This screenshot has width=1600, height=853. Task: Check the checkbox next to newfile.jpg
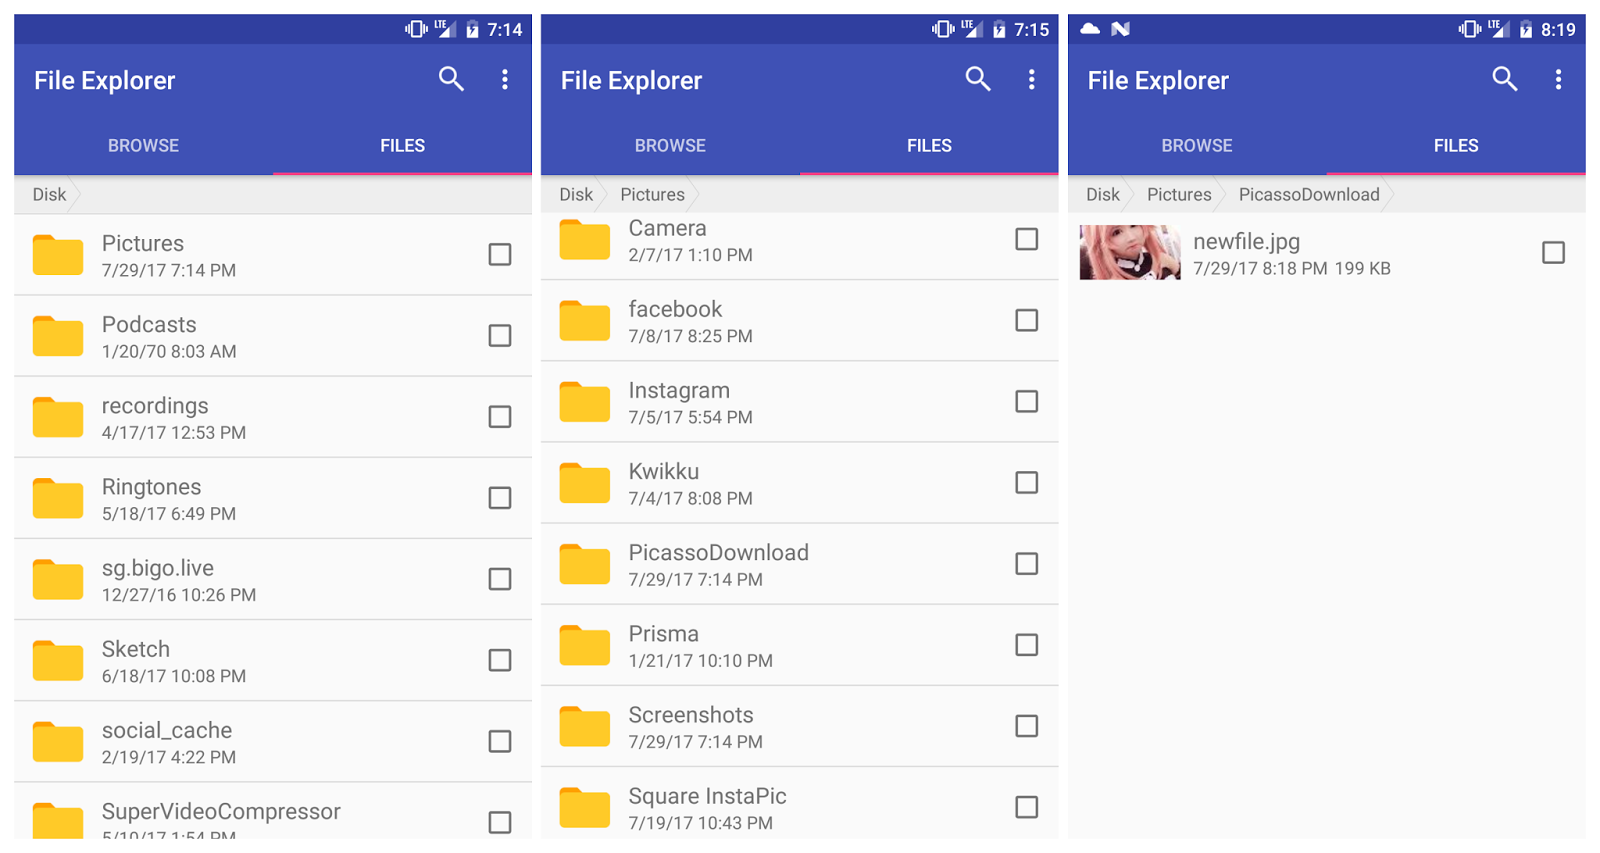[x=1553, y=253]
